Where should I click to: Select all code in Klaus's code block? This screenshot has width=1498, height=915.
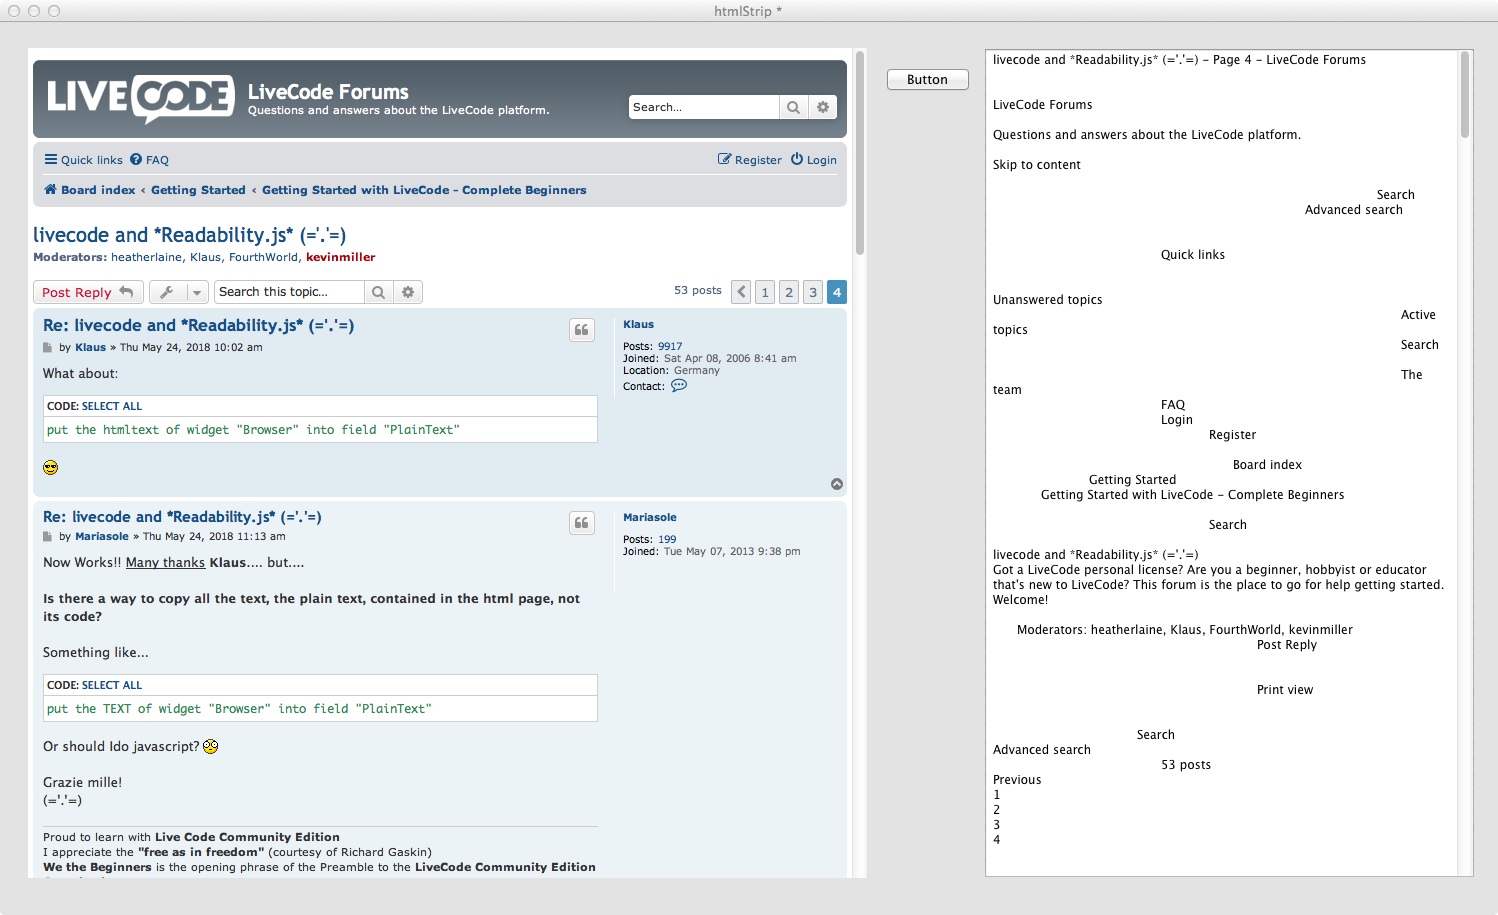coord(112,406)
